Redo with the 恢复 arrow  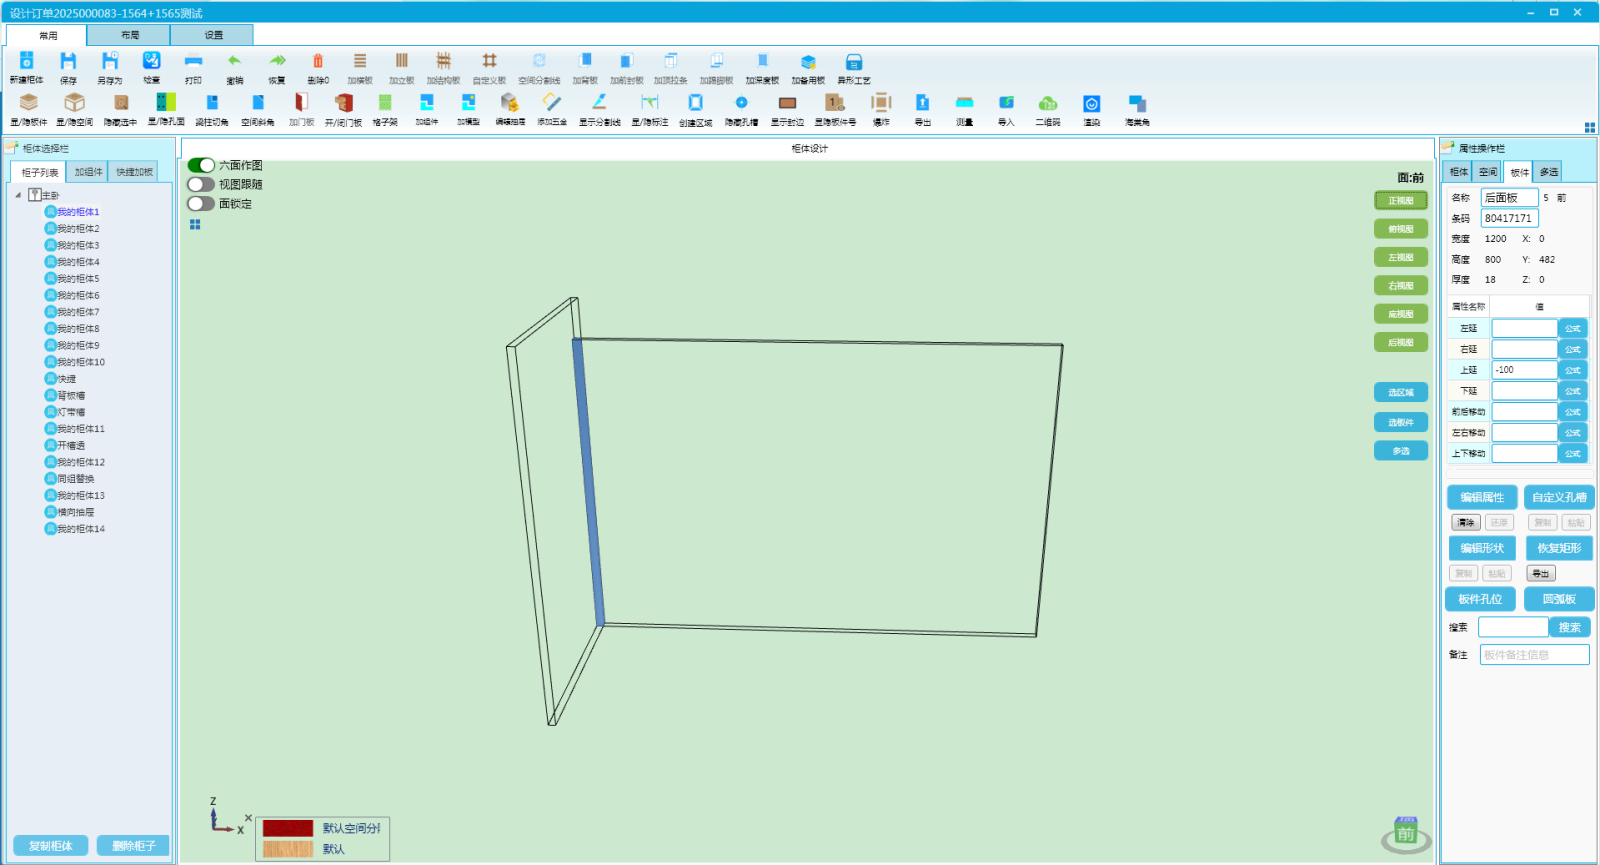(277, 62)
